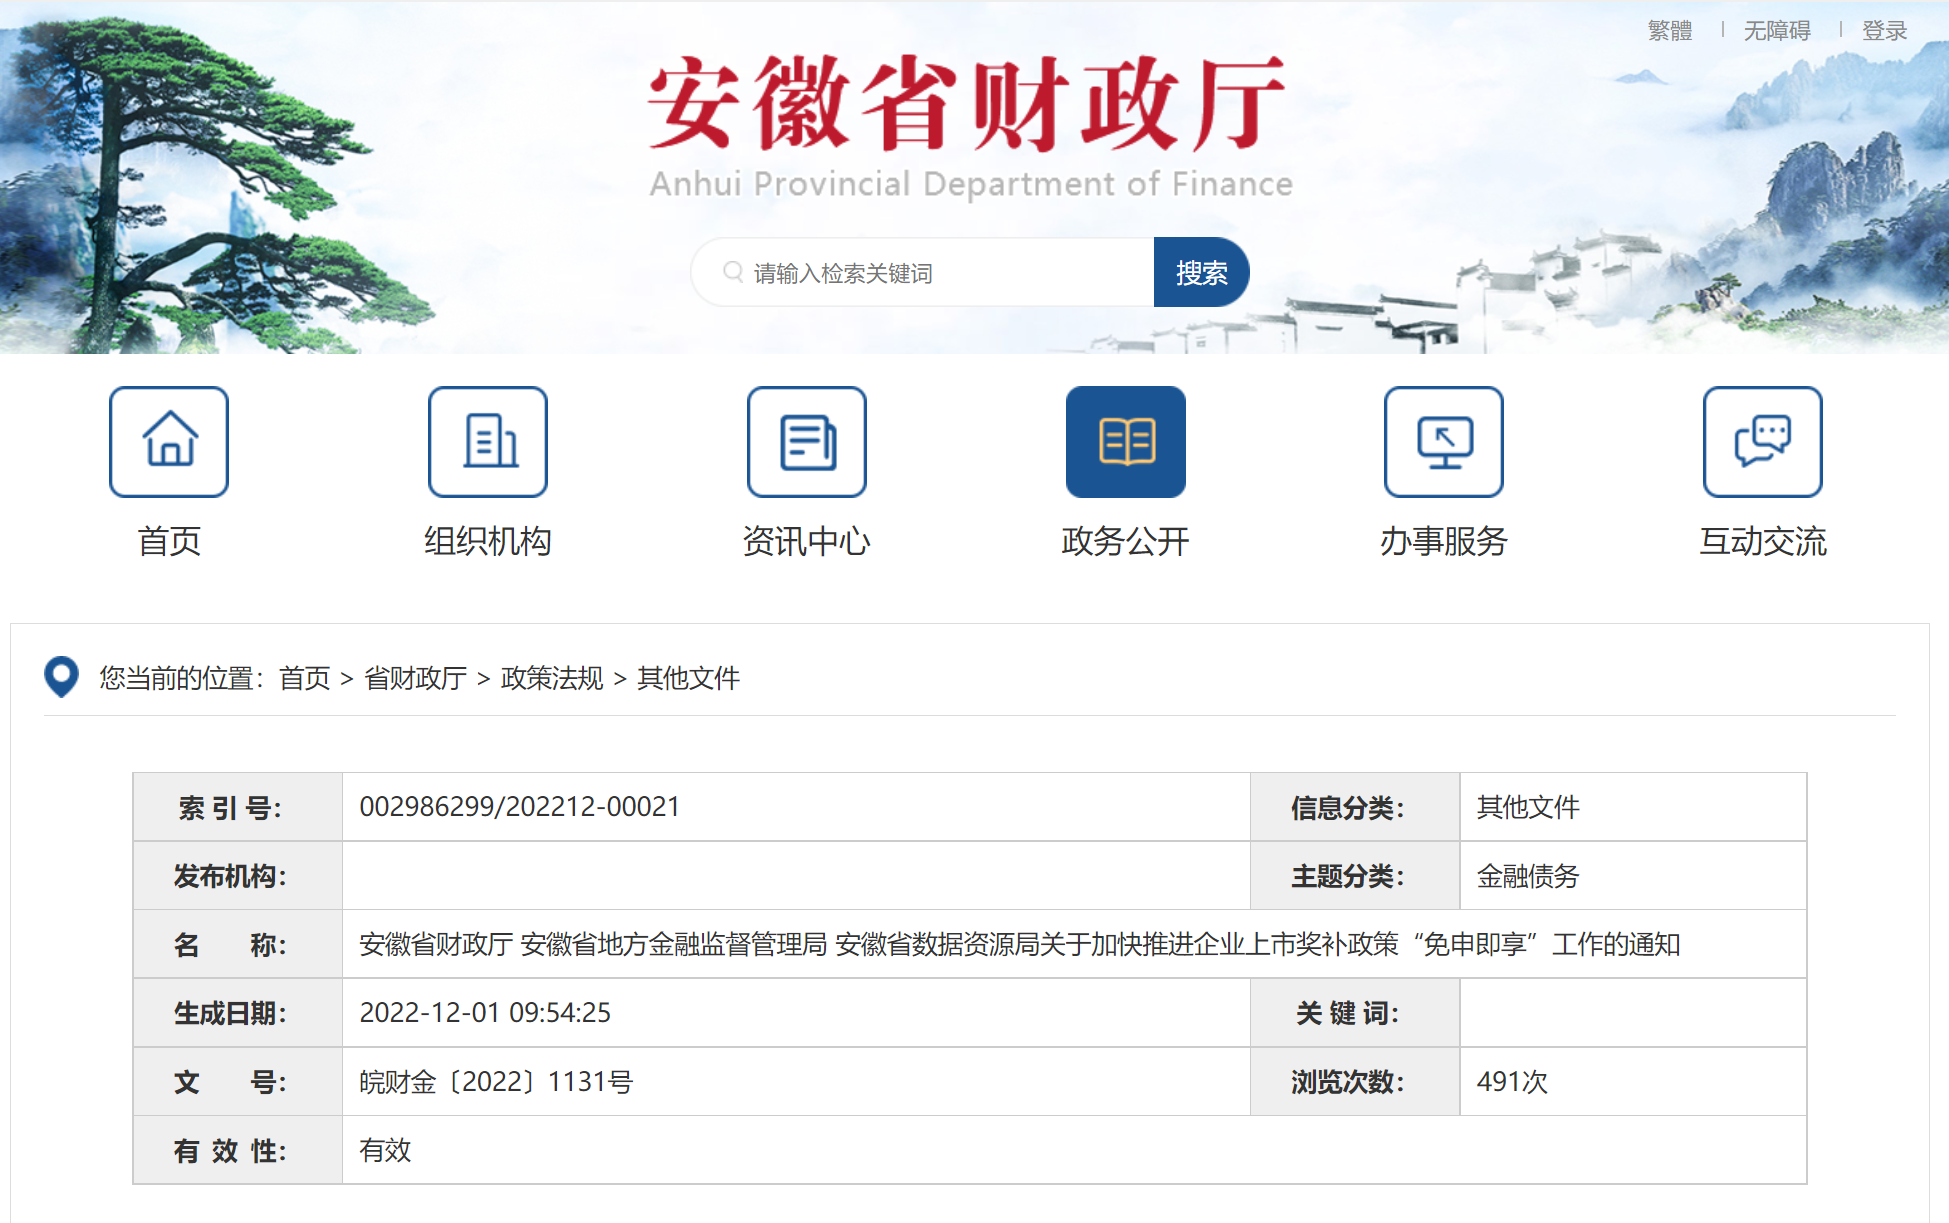Click the 首页 navigation label
The image size is (1949, 1223).
tap(169, 541)
